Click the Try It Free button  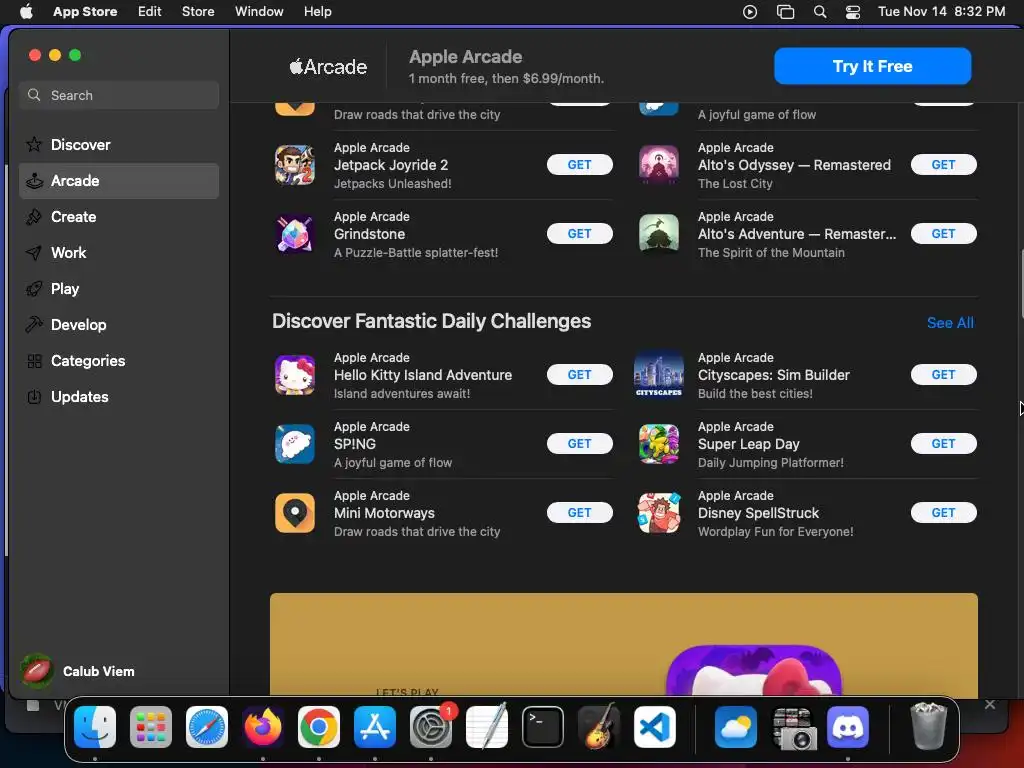(872, 66)
